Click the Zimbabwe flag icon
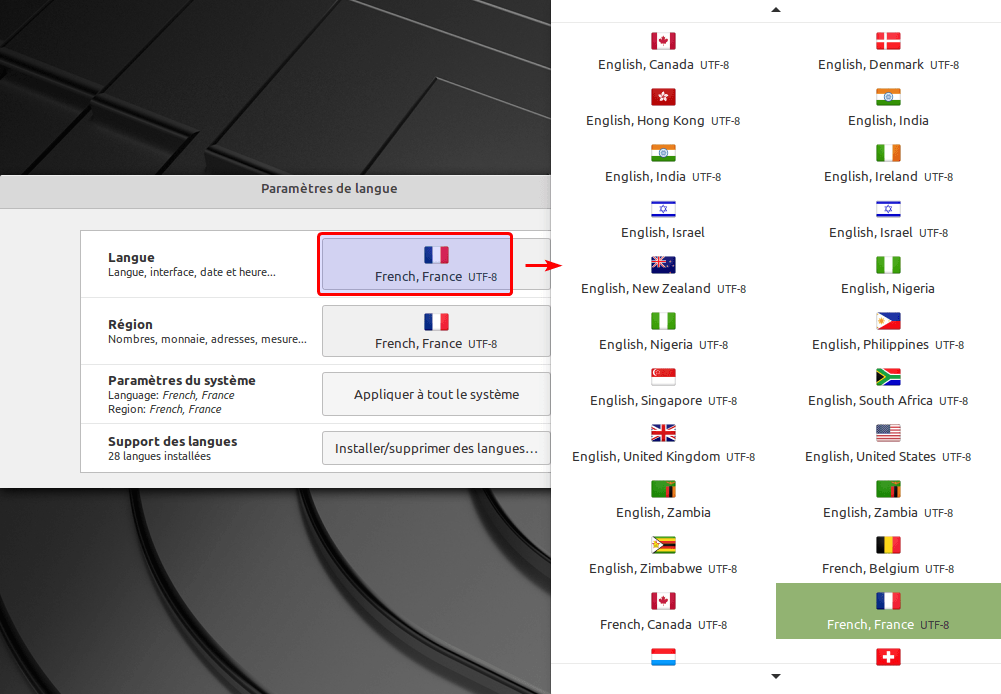Viewport: 1001px width, 694px height. coord(663,545)
